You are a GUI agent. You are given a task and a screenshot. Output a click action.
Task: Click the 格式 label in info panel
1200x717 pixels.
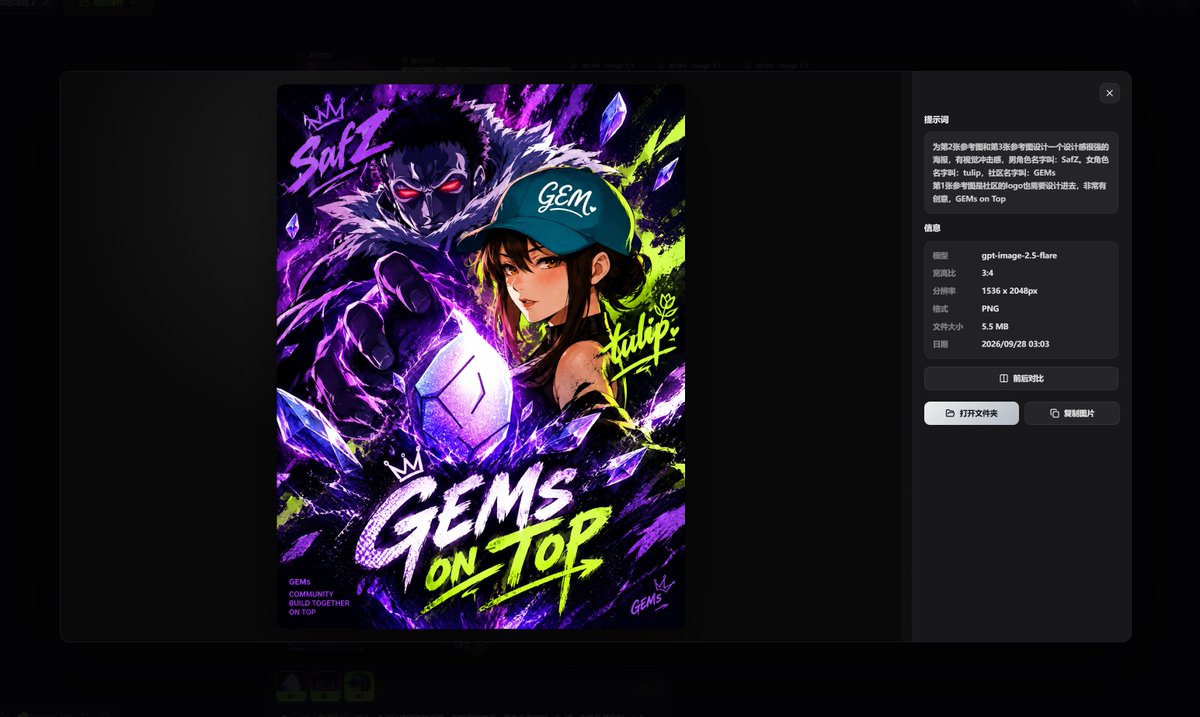[x=939, y=309]
